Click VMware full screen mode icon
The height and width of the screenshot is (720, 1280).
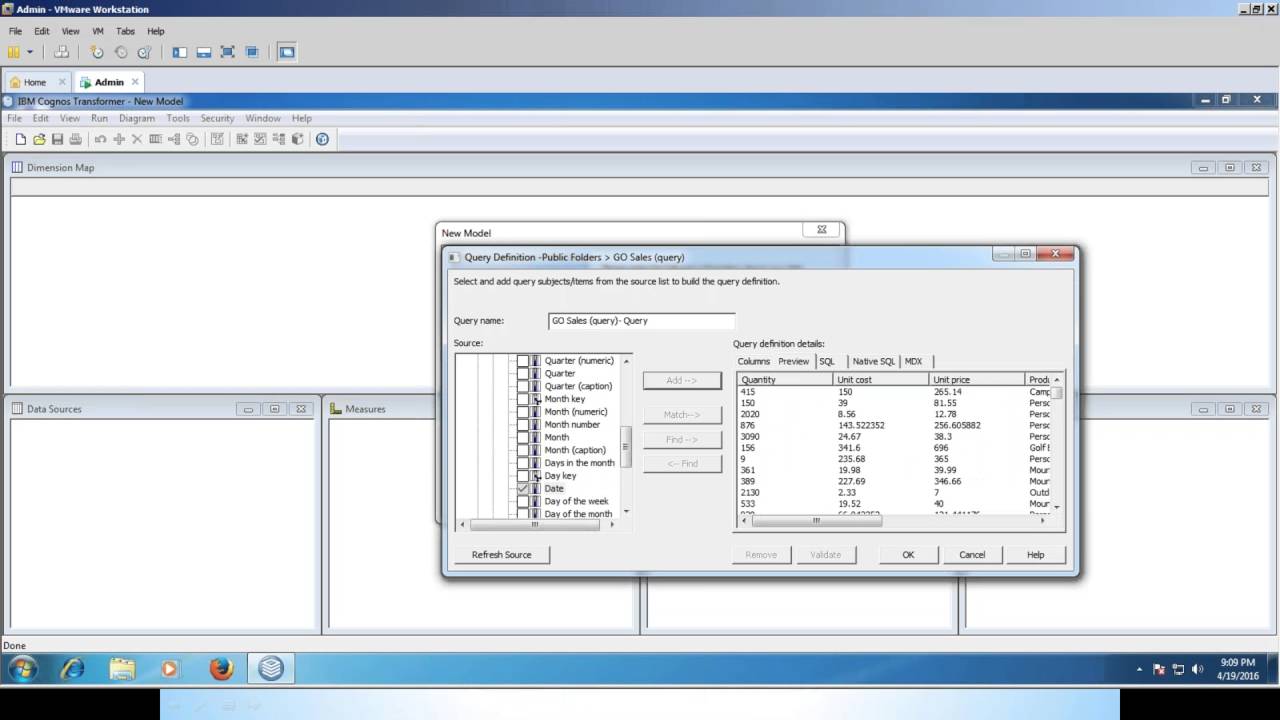pyautogui.click(x=228, y=52)
